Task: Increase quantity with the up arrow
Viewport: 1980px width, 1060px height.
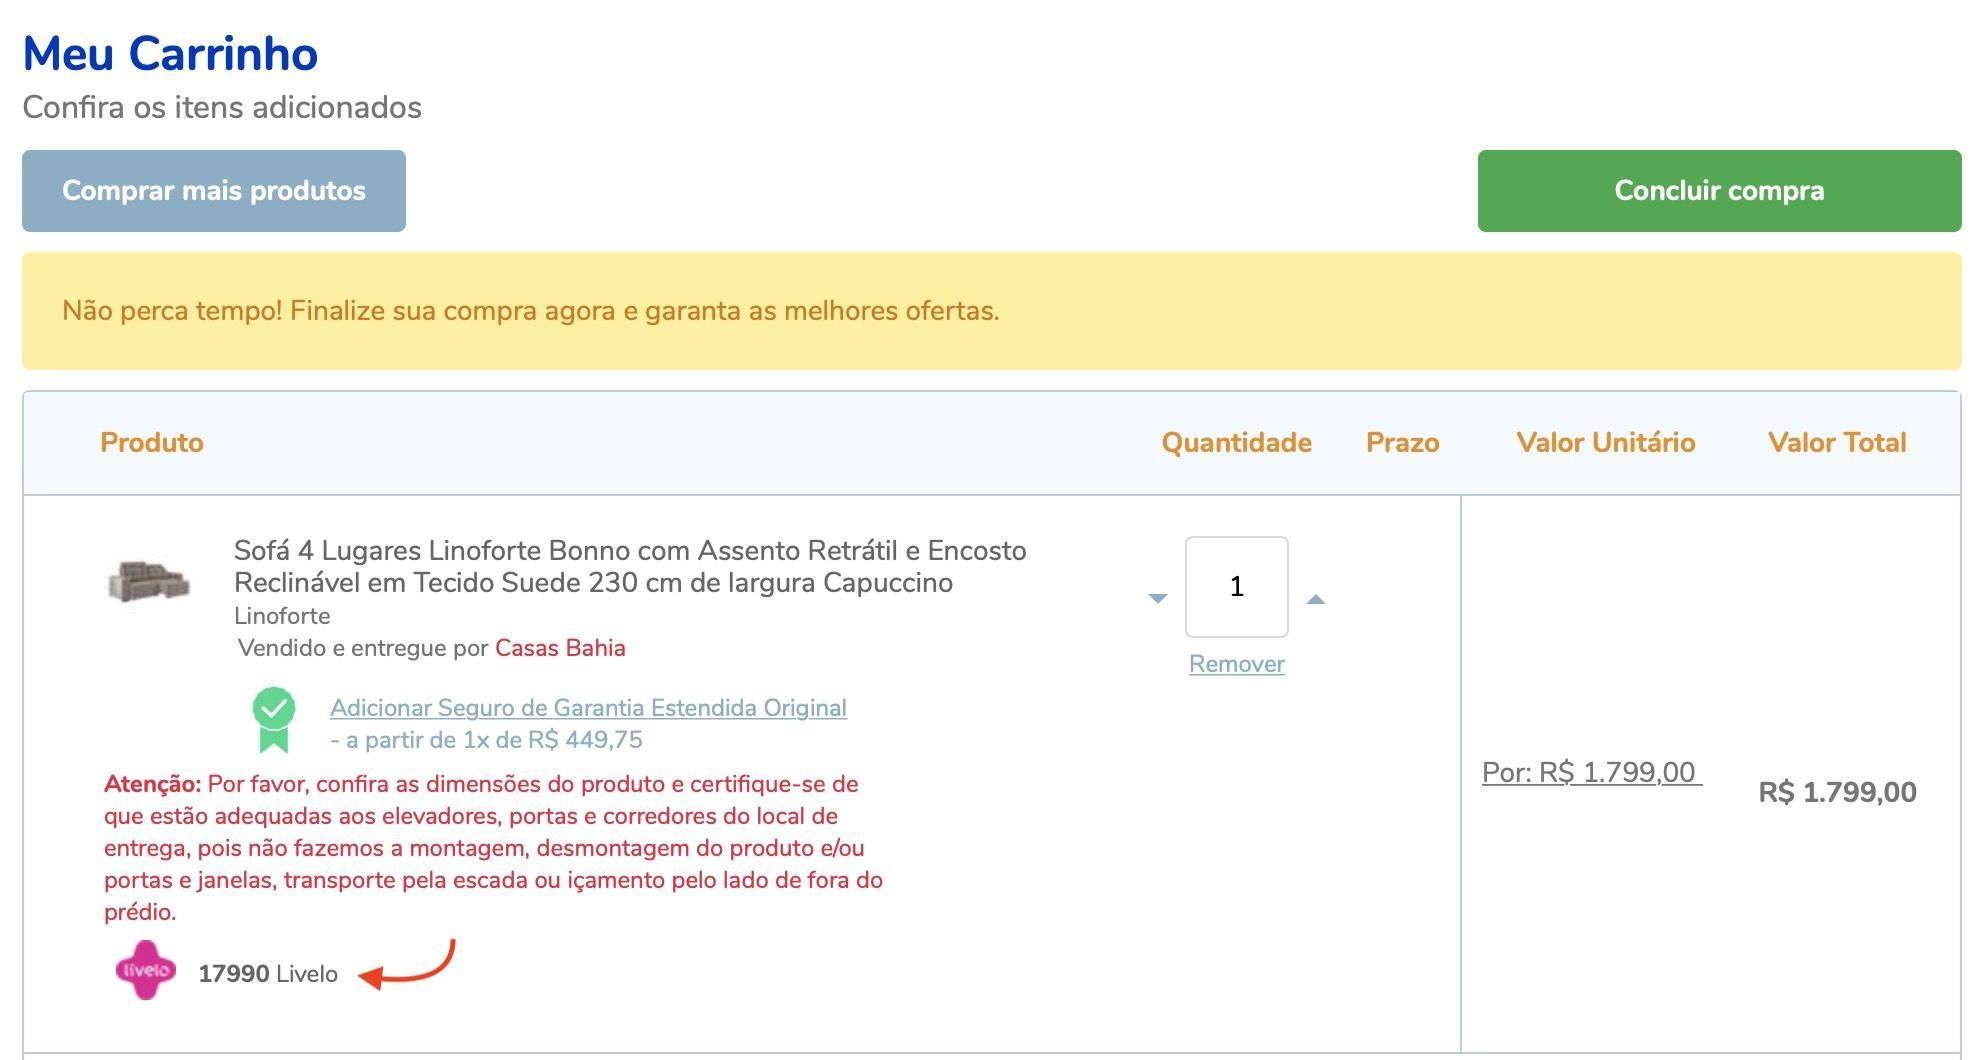Action: (1316, 598)
